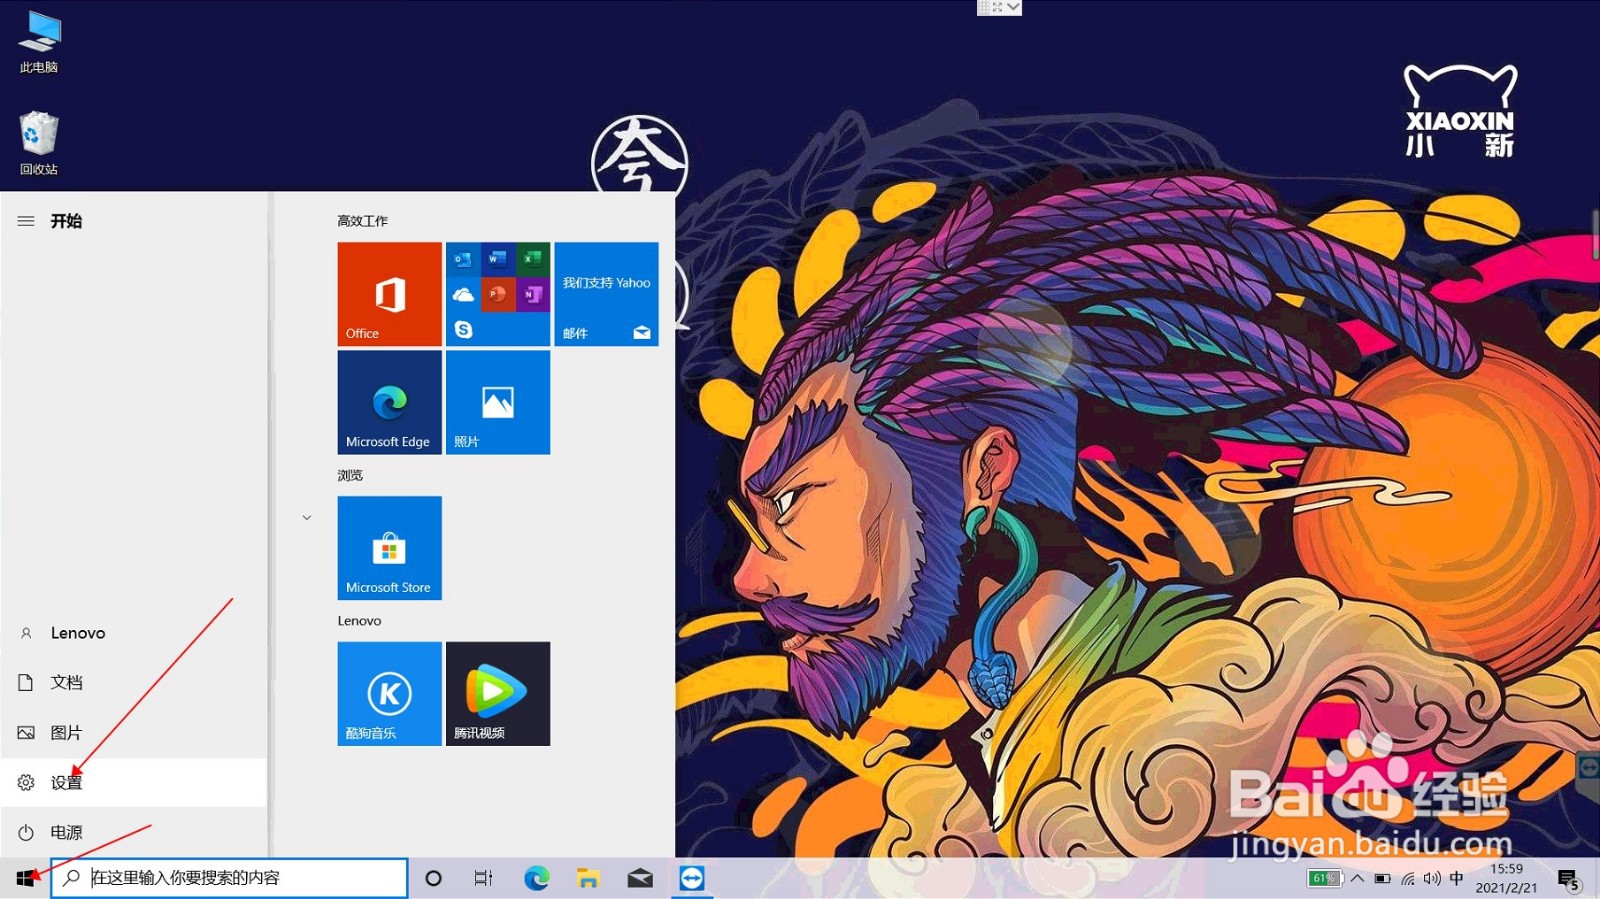Open the 此电脑 desktop icon

click(39, 43)
